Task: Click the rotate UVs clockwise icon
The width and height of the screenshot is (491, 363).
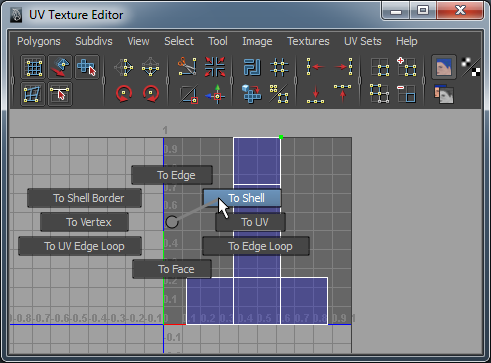Action: click(151, 94)
